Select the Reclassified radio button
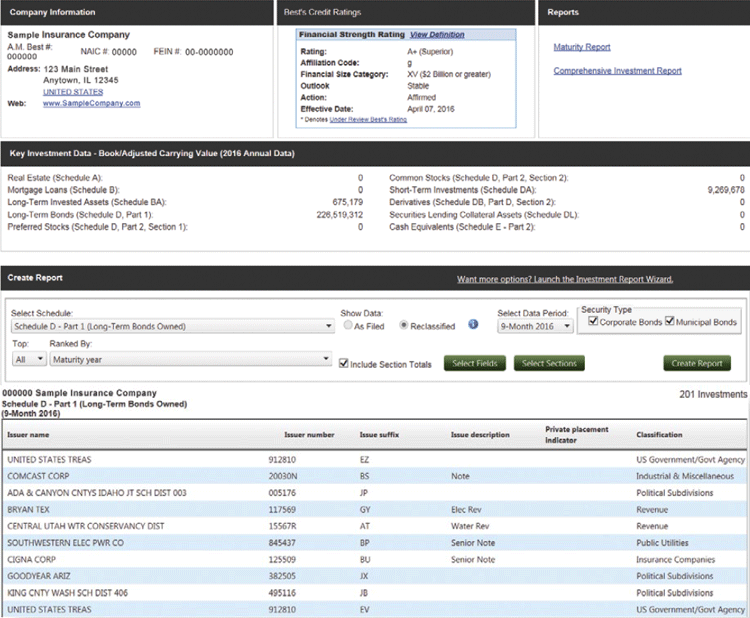Image resolution: width=750 pixels, height=618 pixels. pos(404,325)
